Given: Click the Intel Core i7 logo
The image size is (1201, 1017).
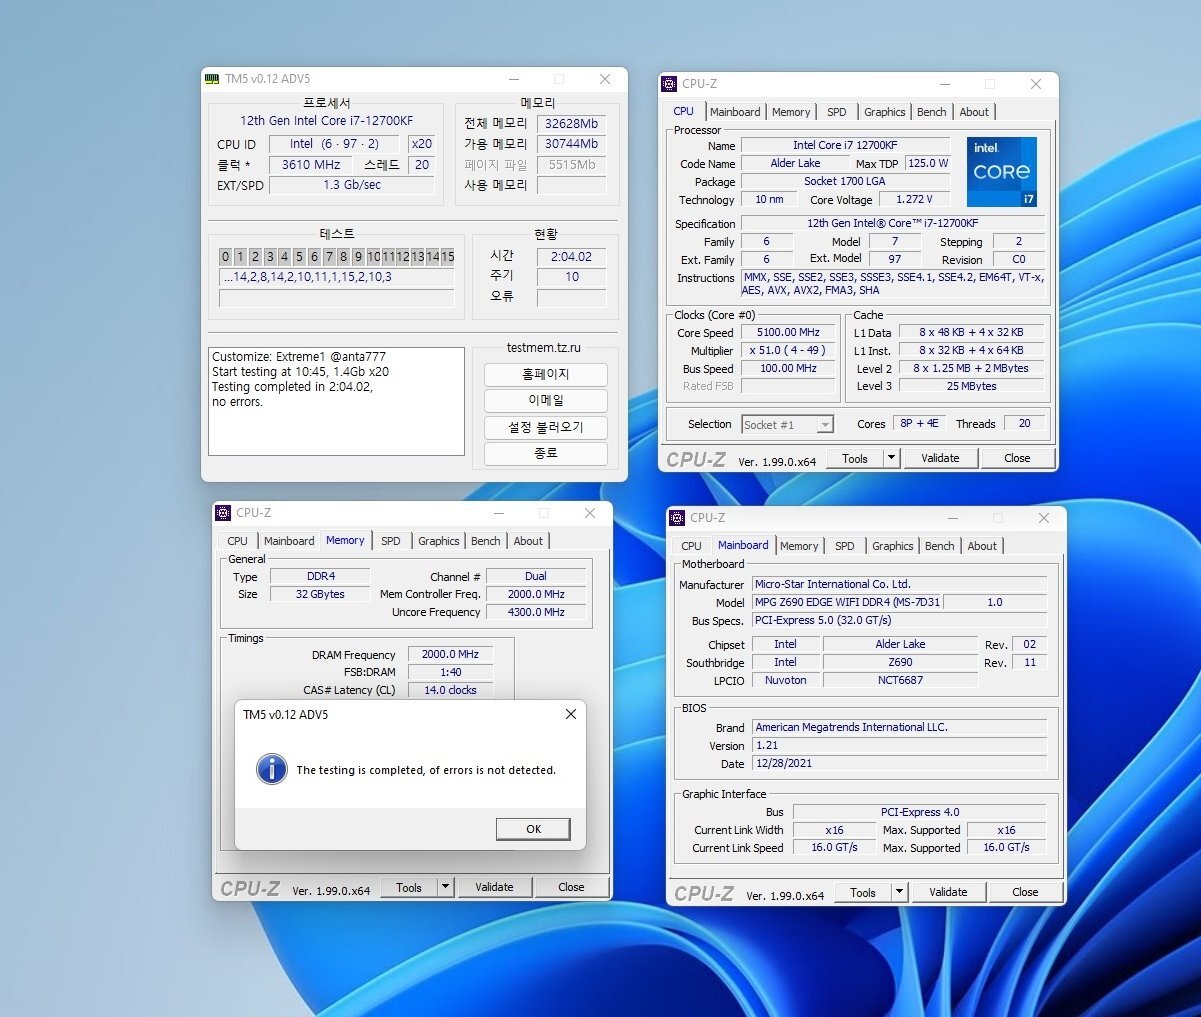Looking at the screenshot, I should [1003, 172].
